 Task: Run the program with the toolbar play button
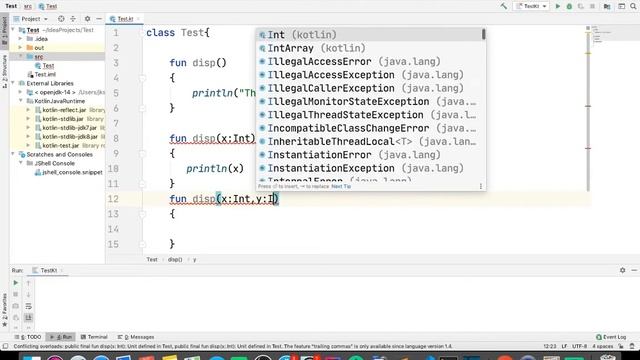coord(558,6)
